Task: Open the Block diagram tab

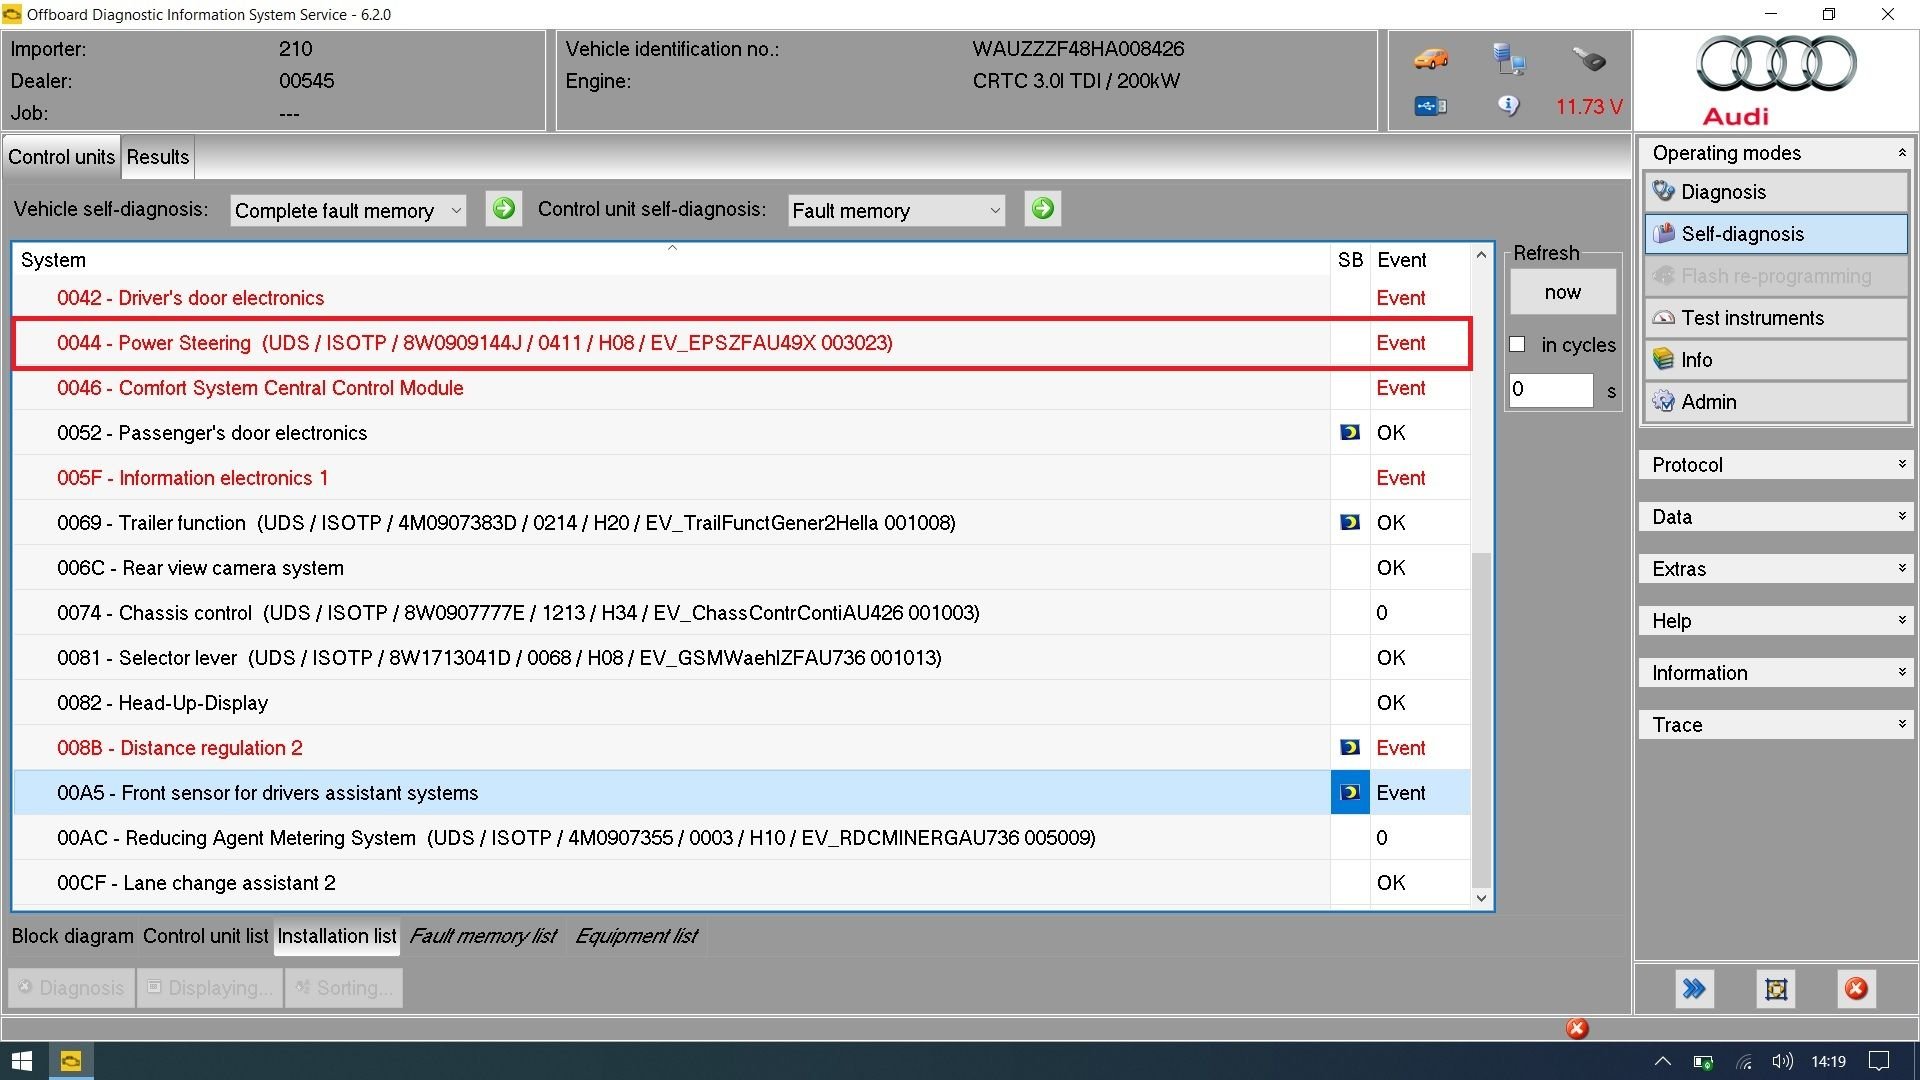Action: (72, 936)
